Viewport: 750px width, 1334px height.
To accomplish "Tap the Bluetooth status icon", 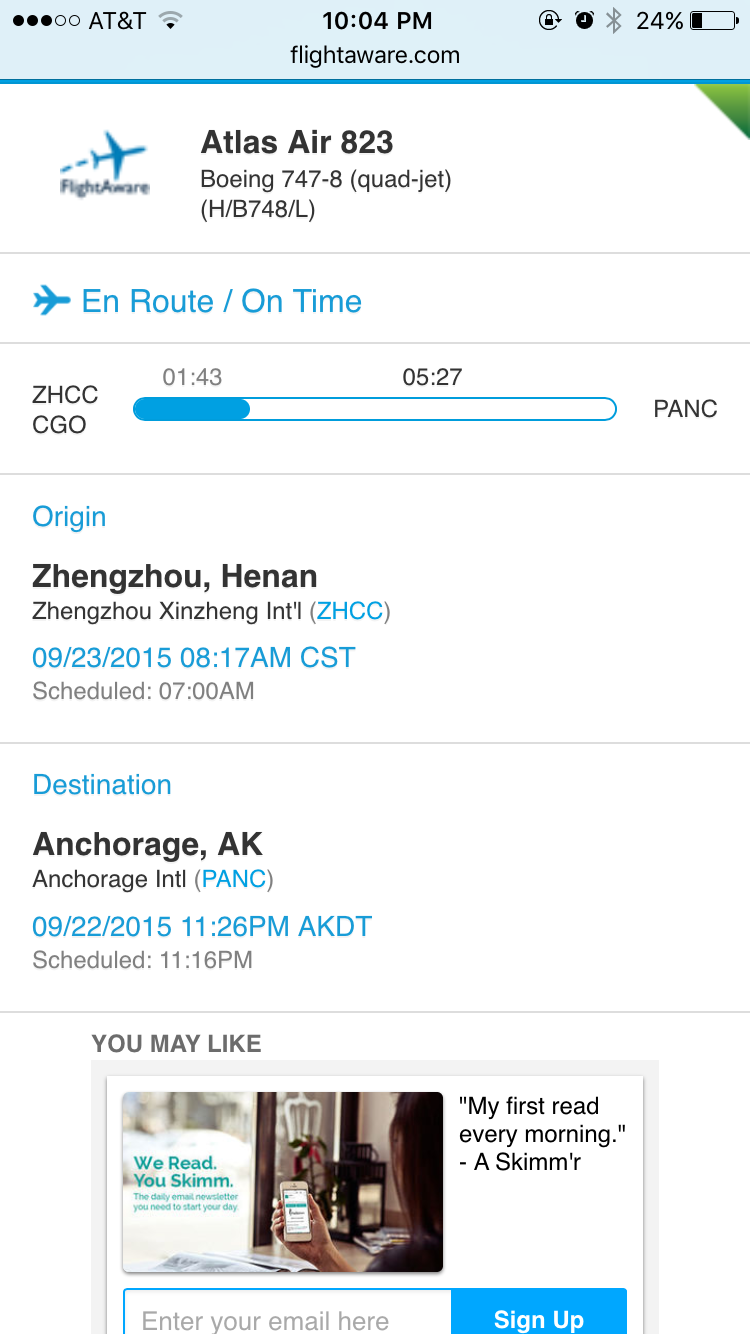I will tap(614, 20).
